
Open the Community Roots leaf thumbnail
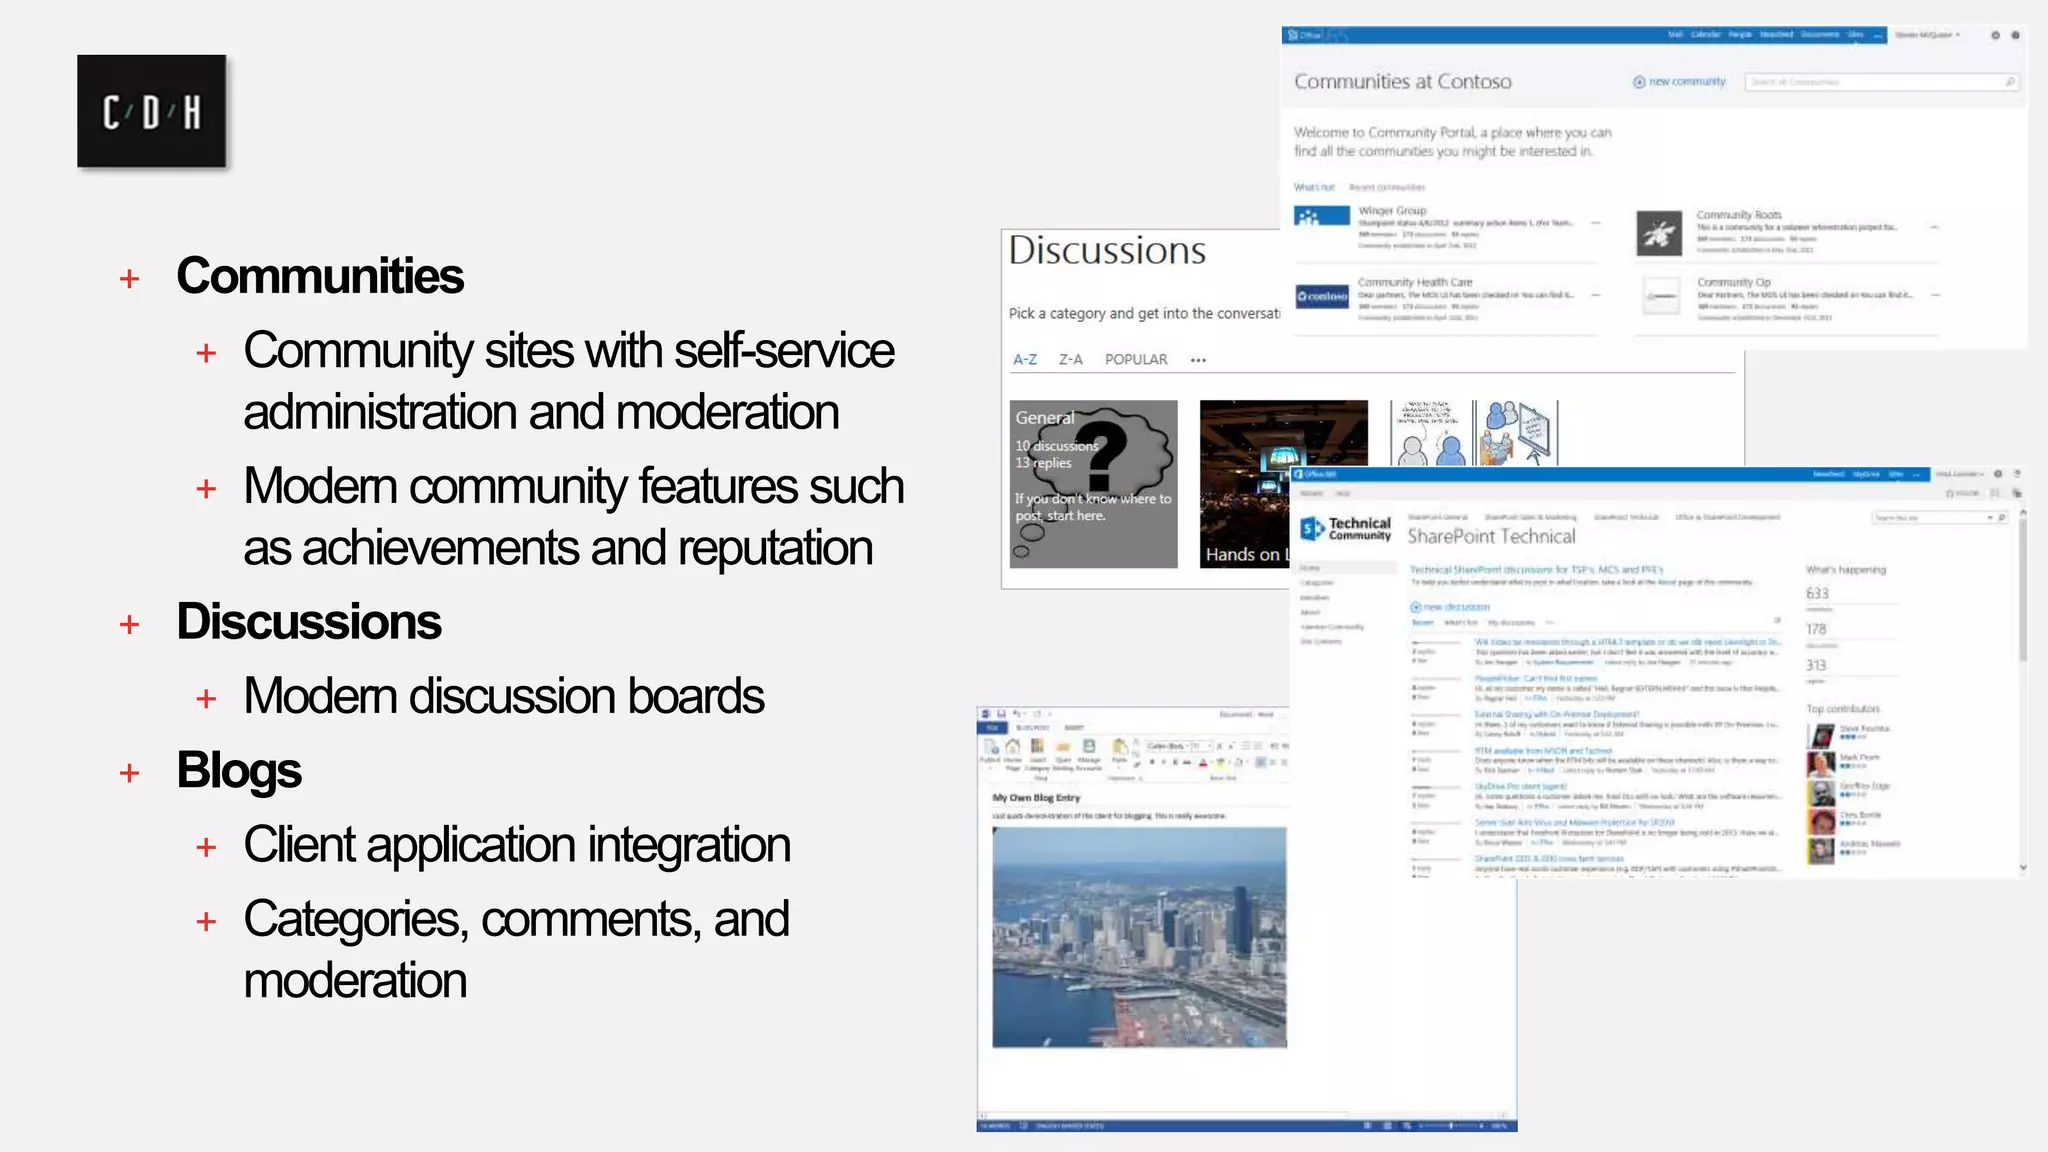[x=1659, y=234]
